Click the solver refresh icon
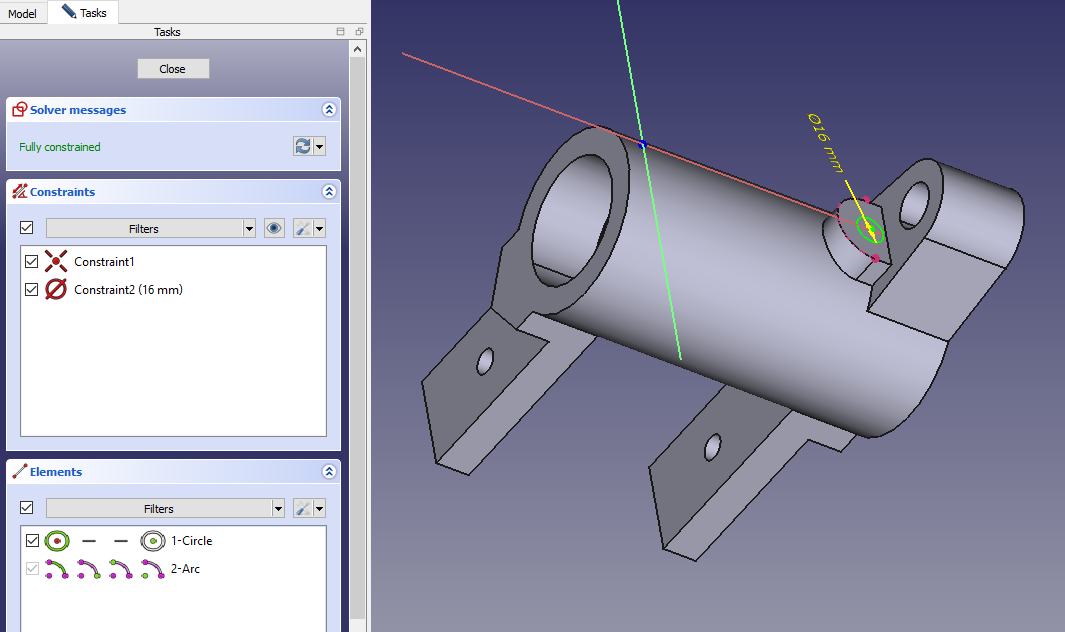This screenshot has width=1065, height=632. 302,147
